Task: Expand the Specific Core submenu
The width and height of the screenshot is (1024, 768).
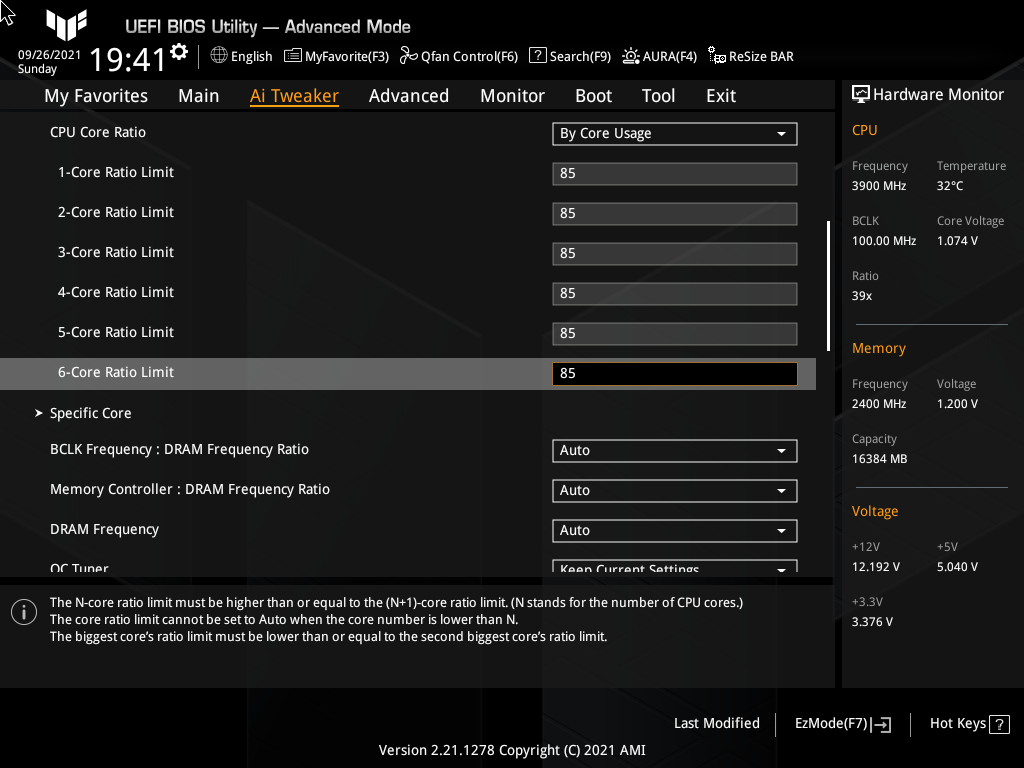Action: [x=90, y=412]
